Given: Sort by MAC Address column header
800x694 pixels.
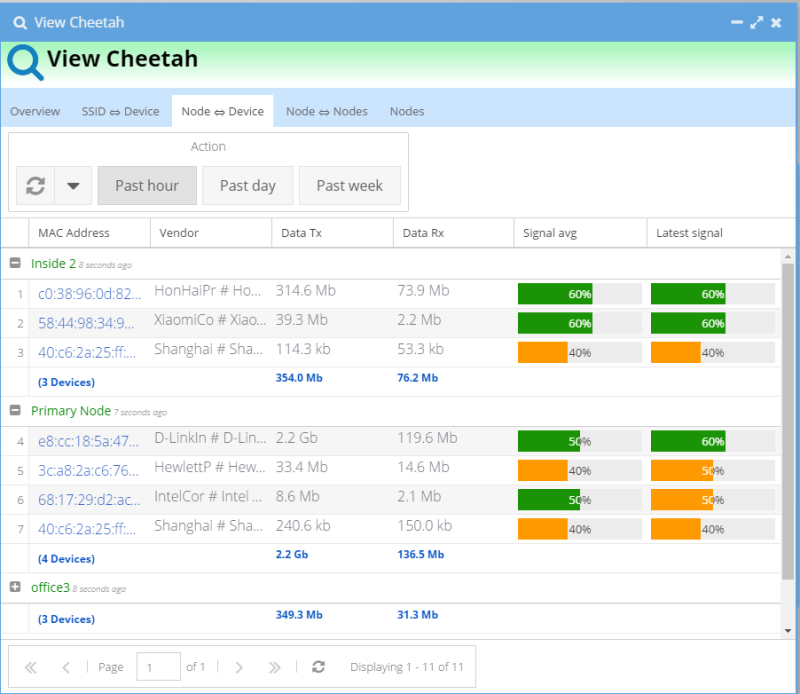Looking at the screenshot, I should pyautogui.click(x=89, y=233).
